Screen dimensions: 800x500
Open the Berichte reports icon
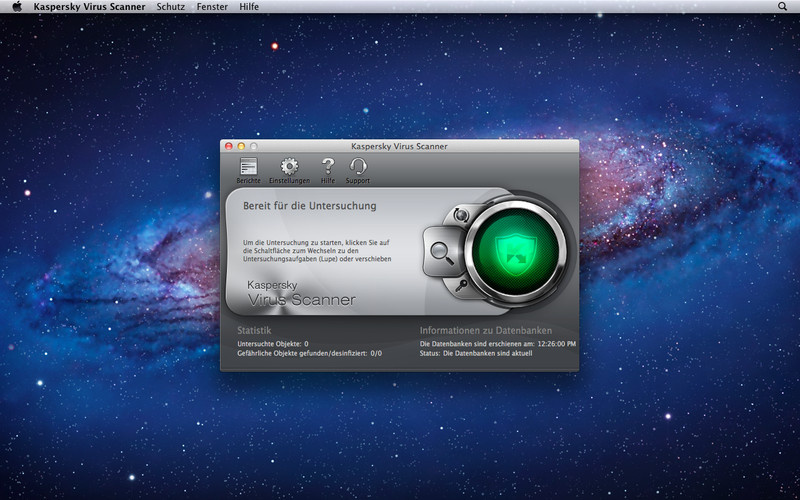[x=248, y=168]
